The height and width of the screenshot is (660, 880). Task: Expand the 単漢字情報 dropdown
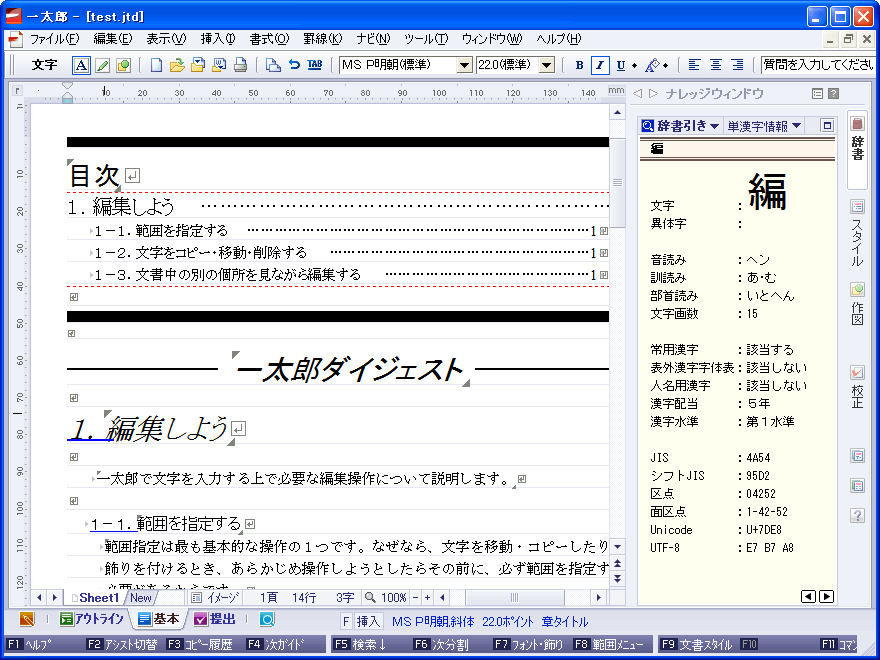click(x=796, y=126)
